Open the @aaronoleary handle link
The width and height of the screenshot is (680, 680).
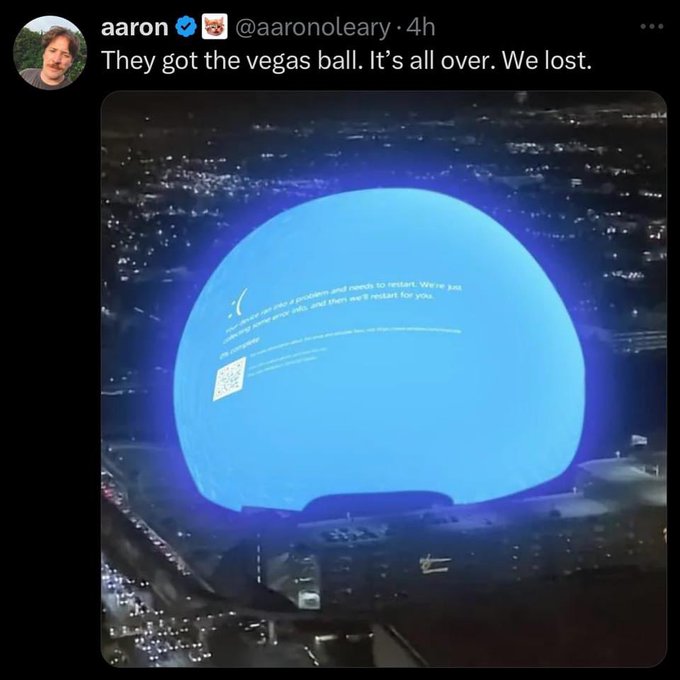tap(312, 28)
